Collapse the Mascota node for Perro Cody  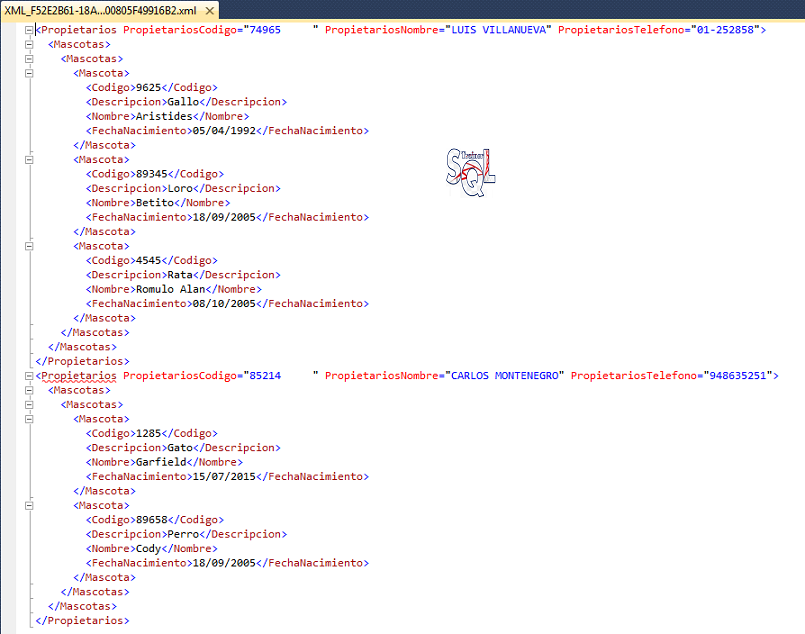click(29, 506)
